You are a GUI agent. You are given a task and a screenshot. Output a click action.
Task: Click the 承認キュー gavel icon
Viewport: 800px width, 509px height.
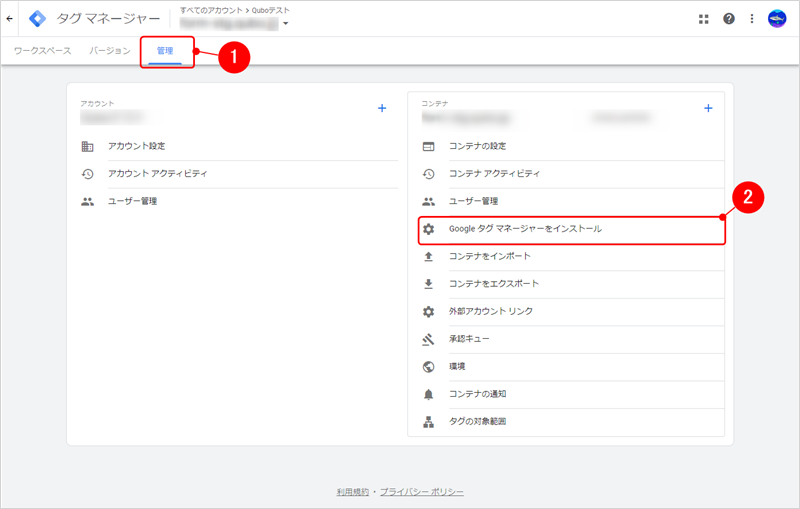[428, 339]
